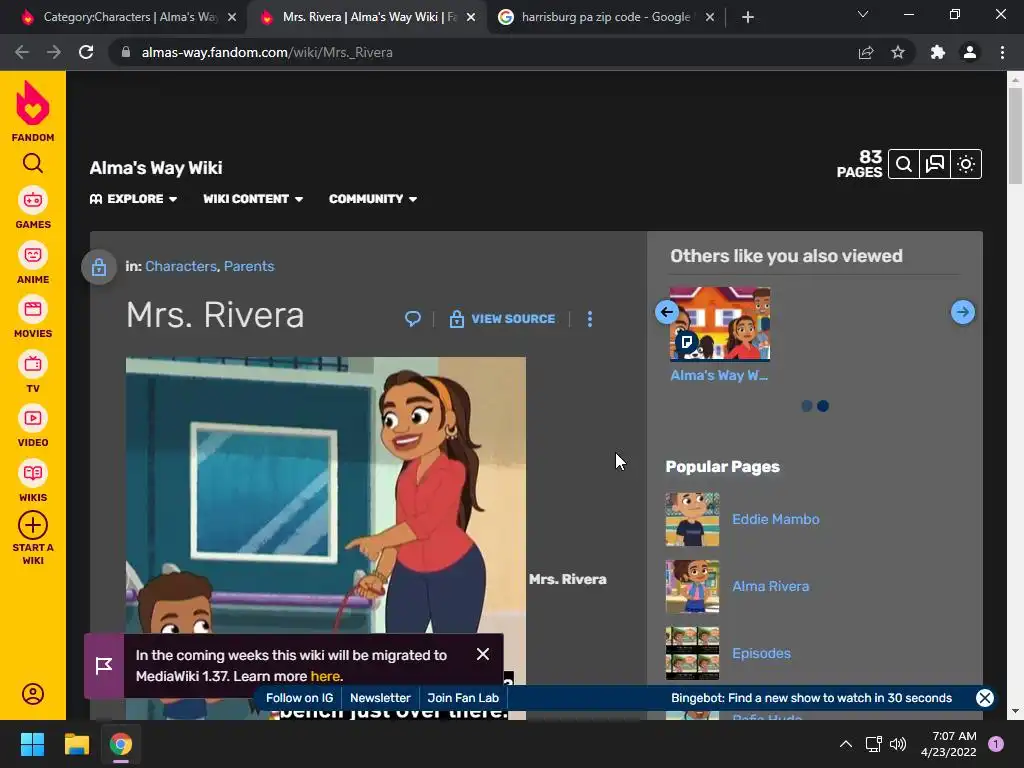Open the Parents category link

(x=249, y=266)
